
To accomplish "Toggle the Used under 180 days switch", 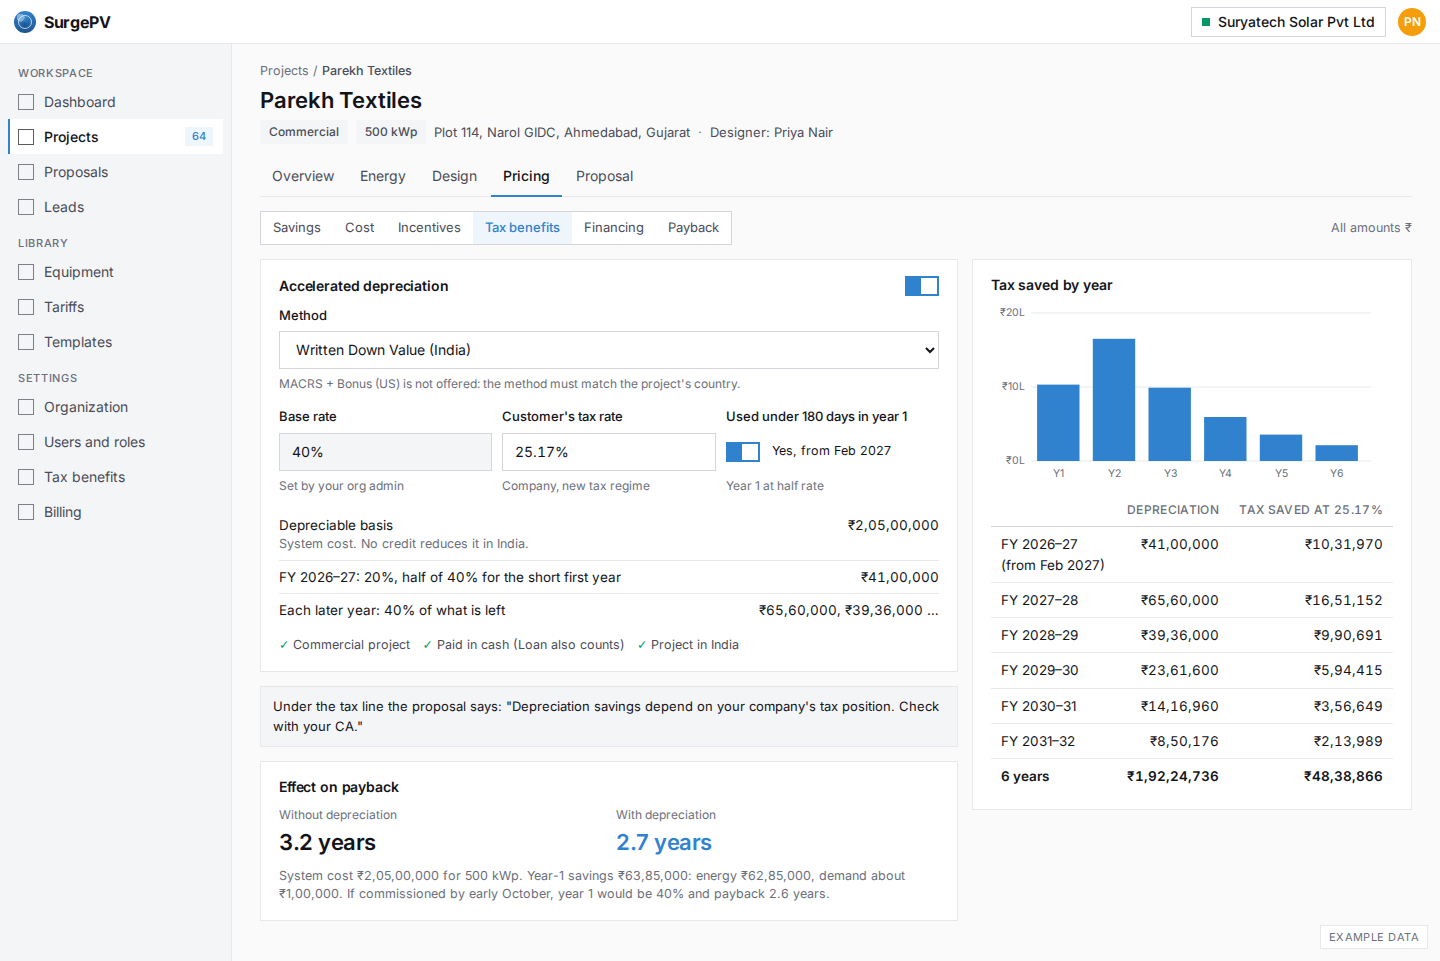I will (x=743, y=452).
